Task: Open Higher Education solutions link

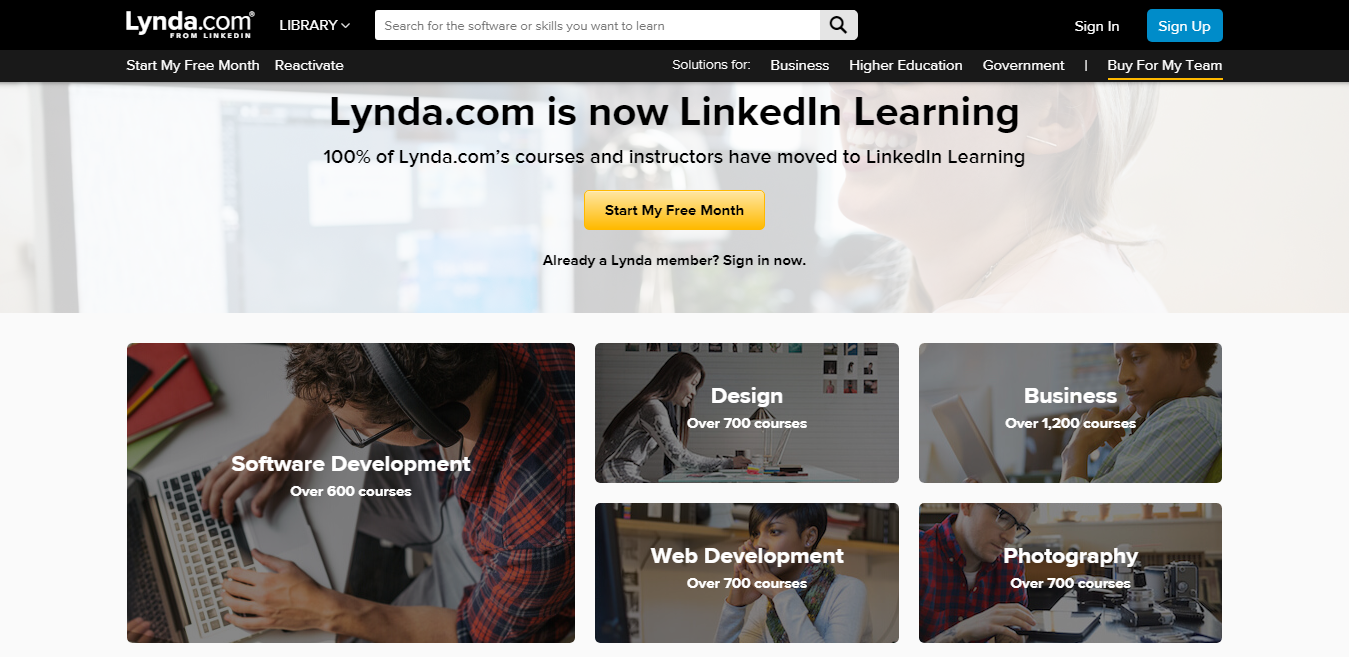Action: [906, 65]
